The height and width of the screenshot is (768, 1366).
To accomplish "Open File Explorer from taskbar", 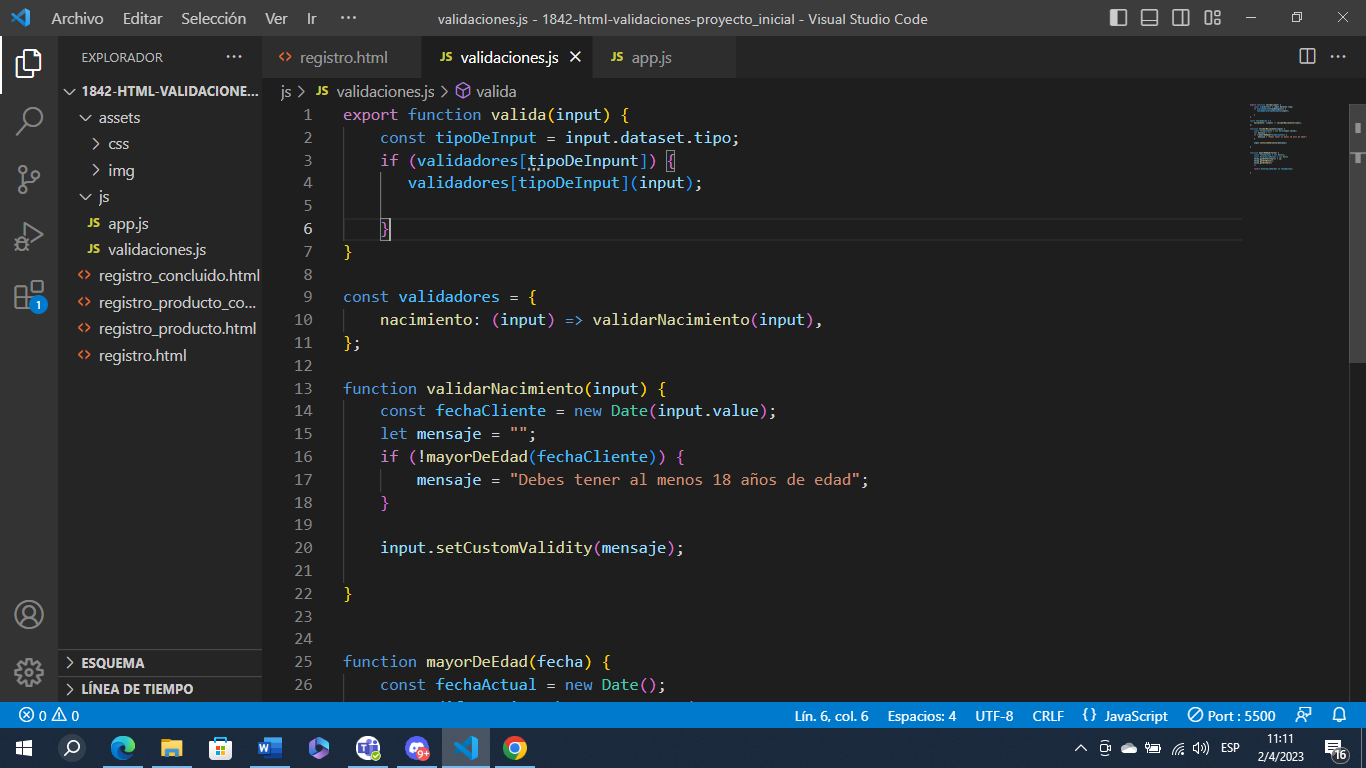I will (x=172, y=748).
